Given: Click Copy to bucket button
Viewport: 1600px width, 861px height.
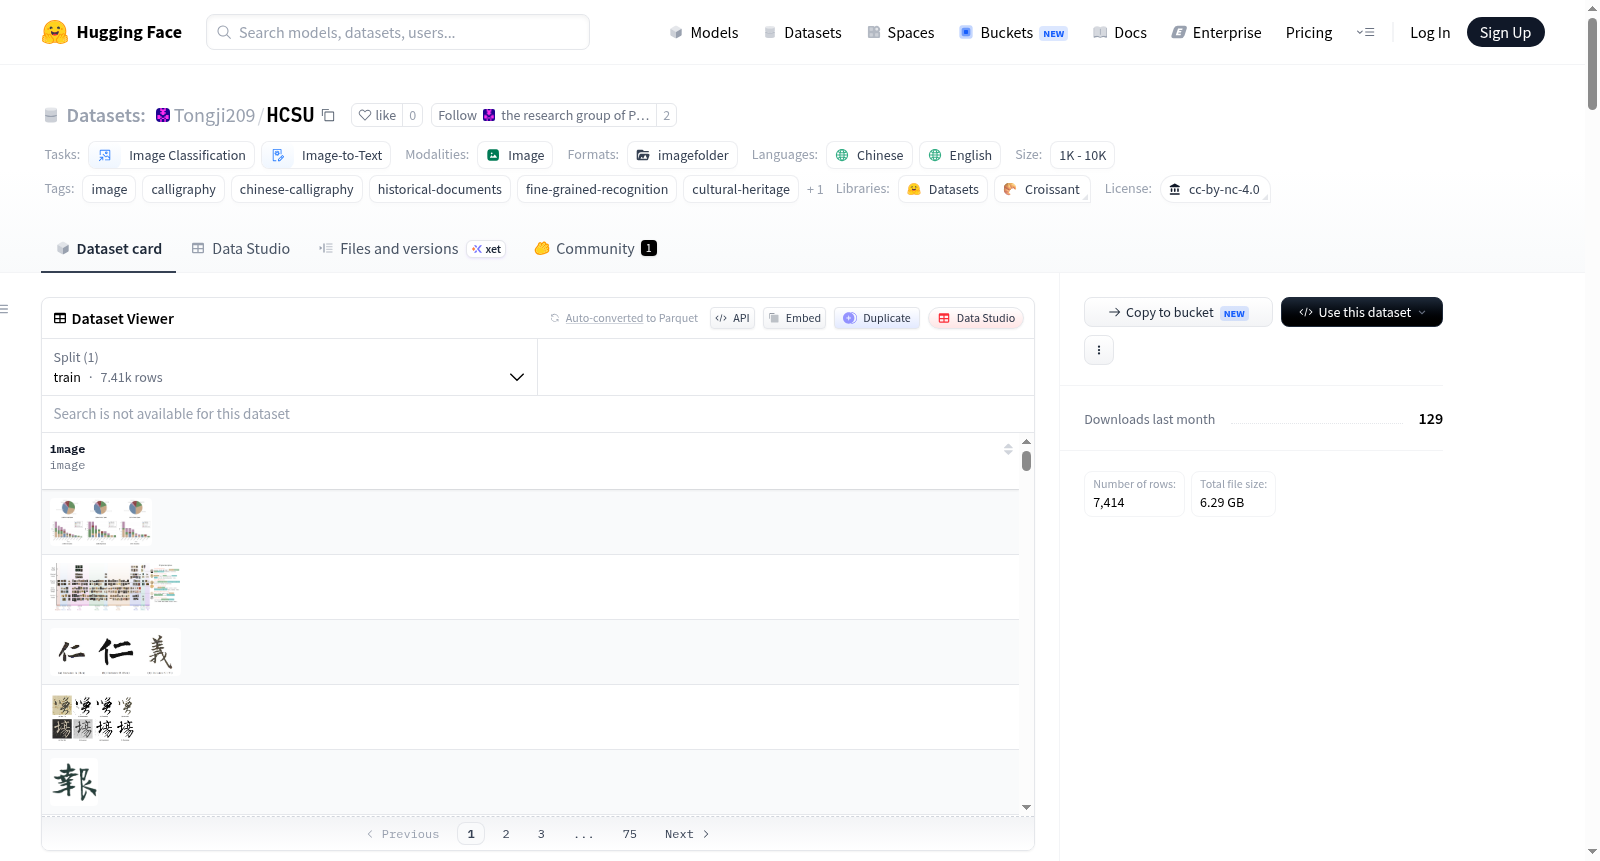Looking at the screenshot, I should pos(1178,312).
